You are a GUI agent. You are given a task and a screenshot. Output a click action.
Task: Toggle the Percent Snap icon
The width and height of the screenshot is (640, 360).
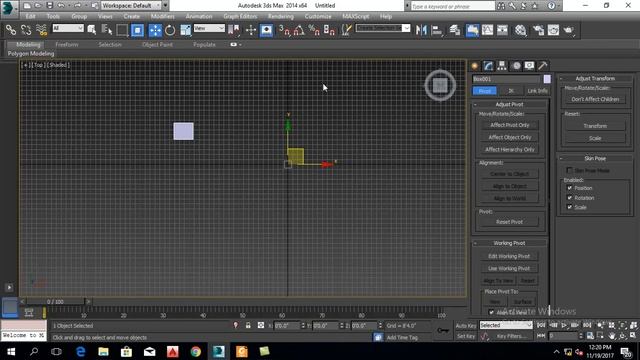point(314,30)
